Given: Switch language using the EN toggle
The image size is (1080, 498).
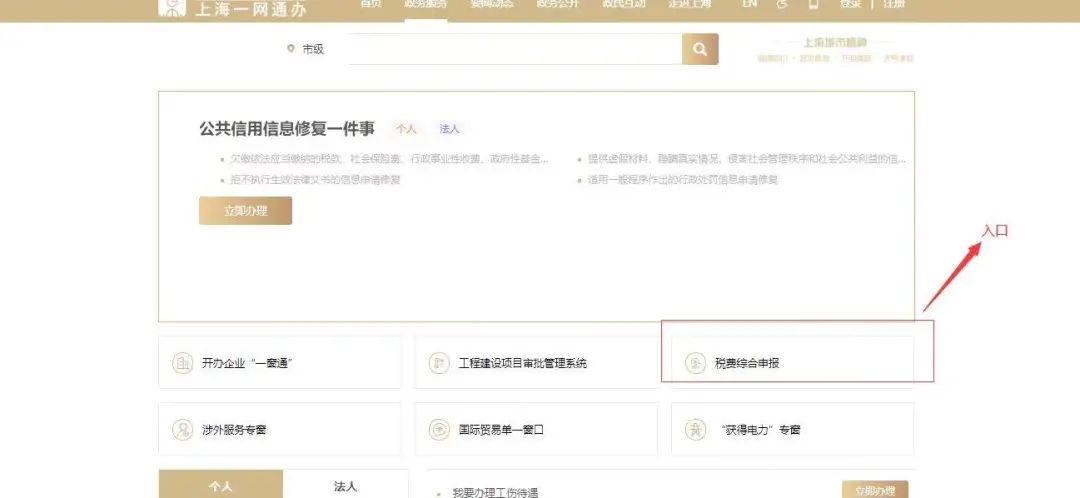Looking at the screenshot, I should [750, 5].
